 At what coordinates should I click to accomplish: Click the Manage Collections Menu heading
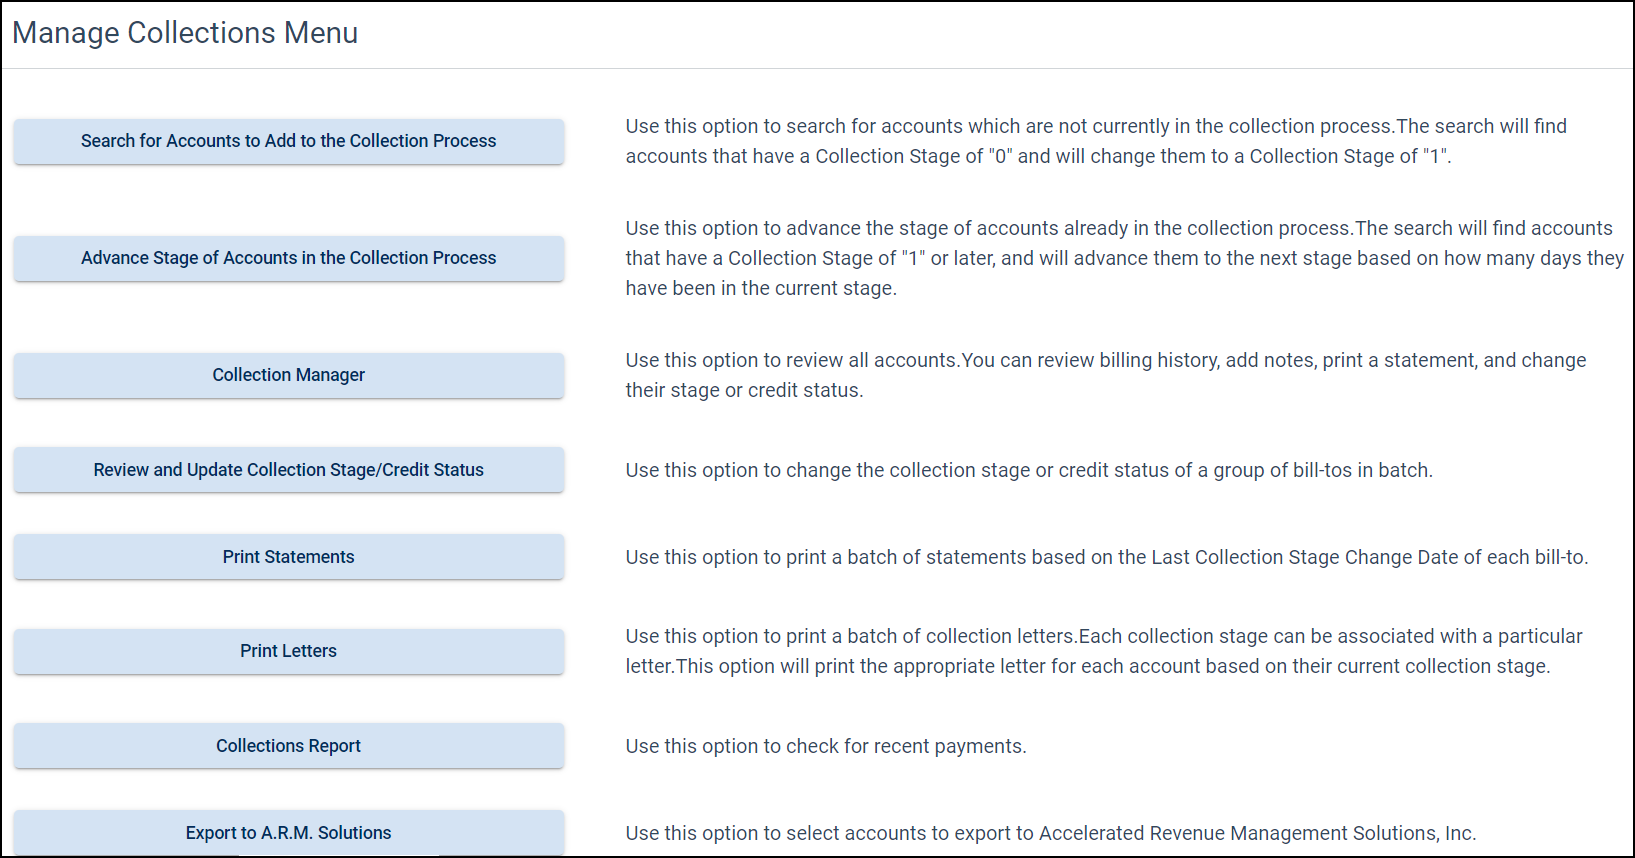pyautogui.click(x=185, y=33)
